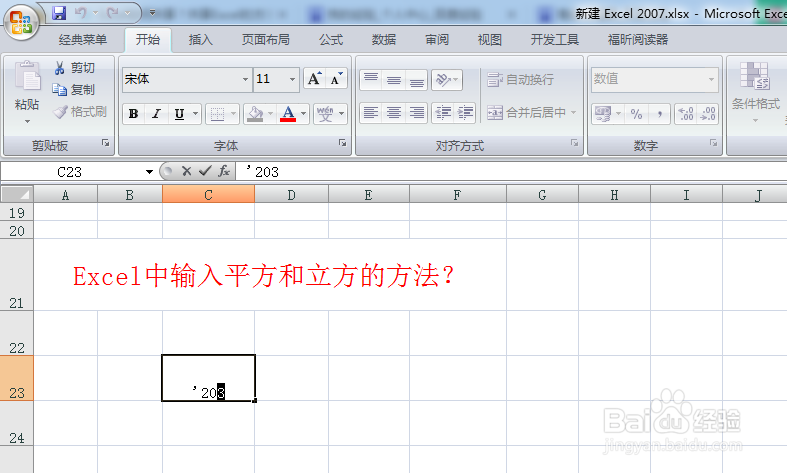Screen dimensions: 787x473
Task: Open alignment 对齐方式 dialog launcher
Action: pyautogui.click(x=575, y=143)
